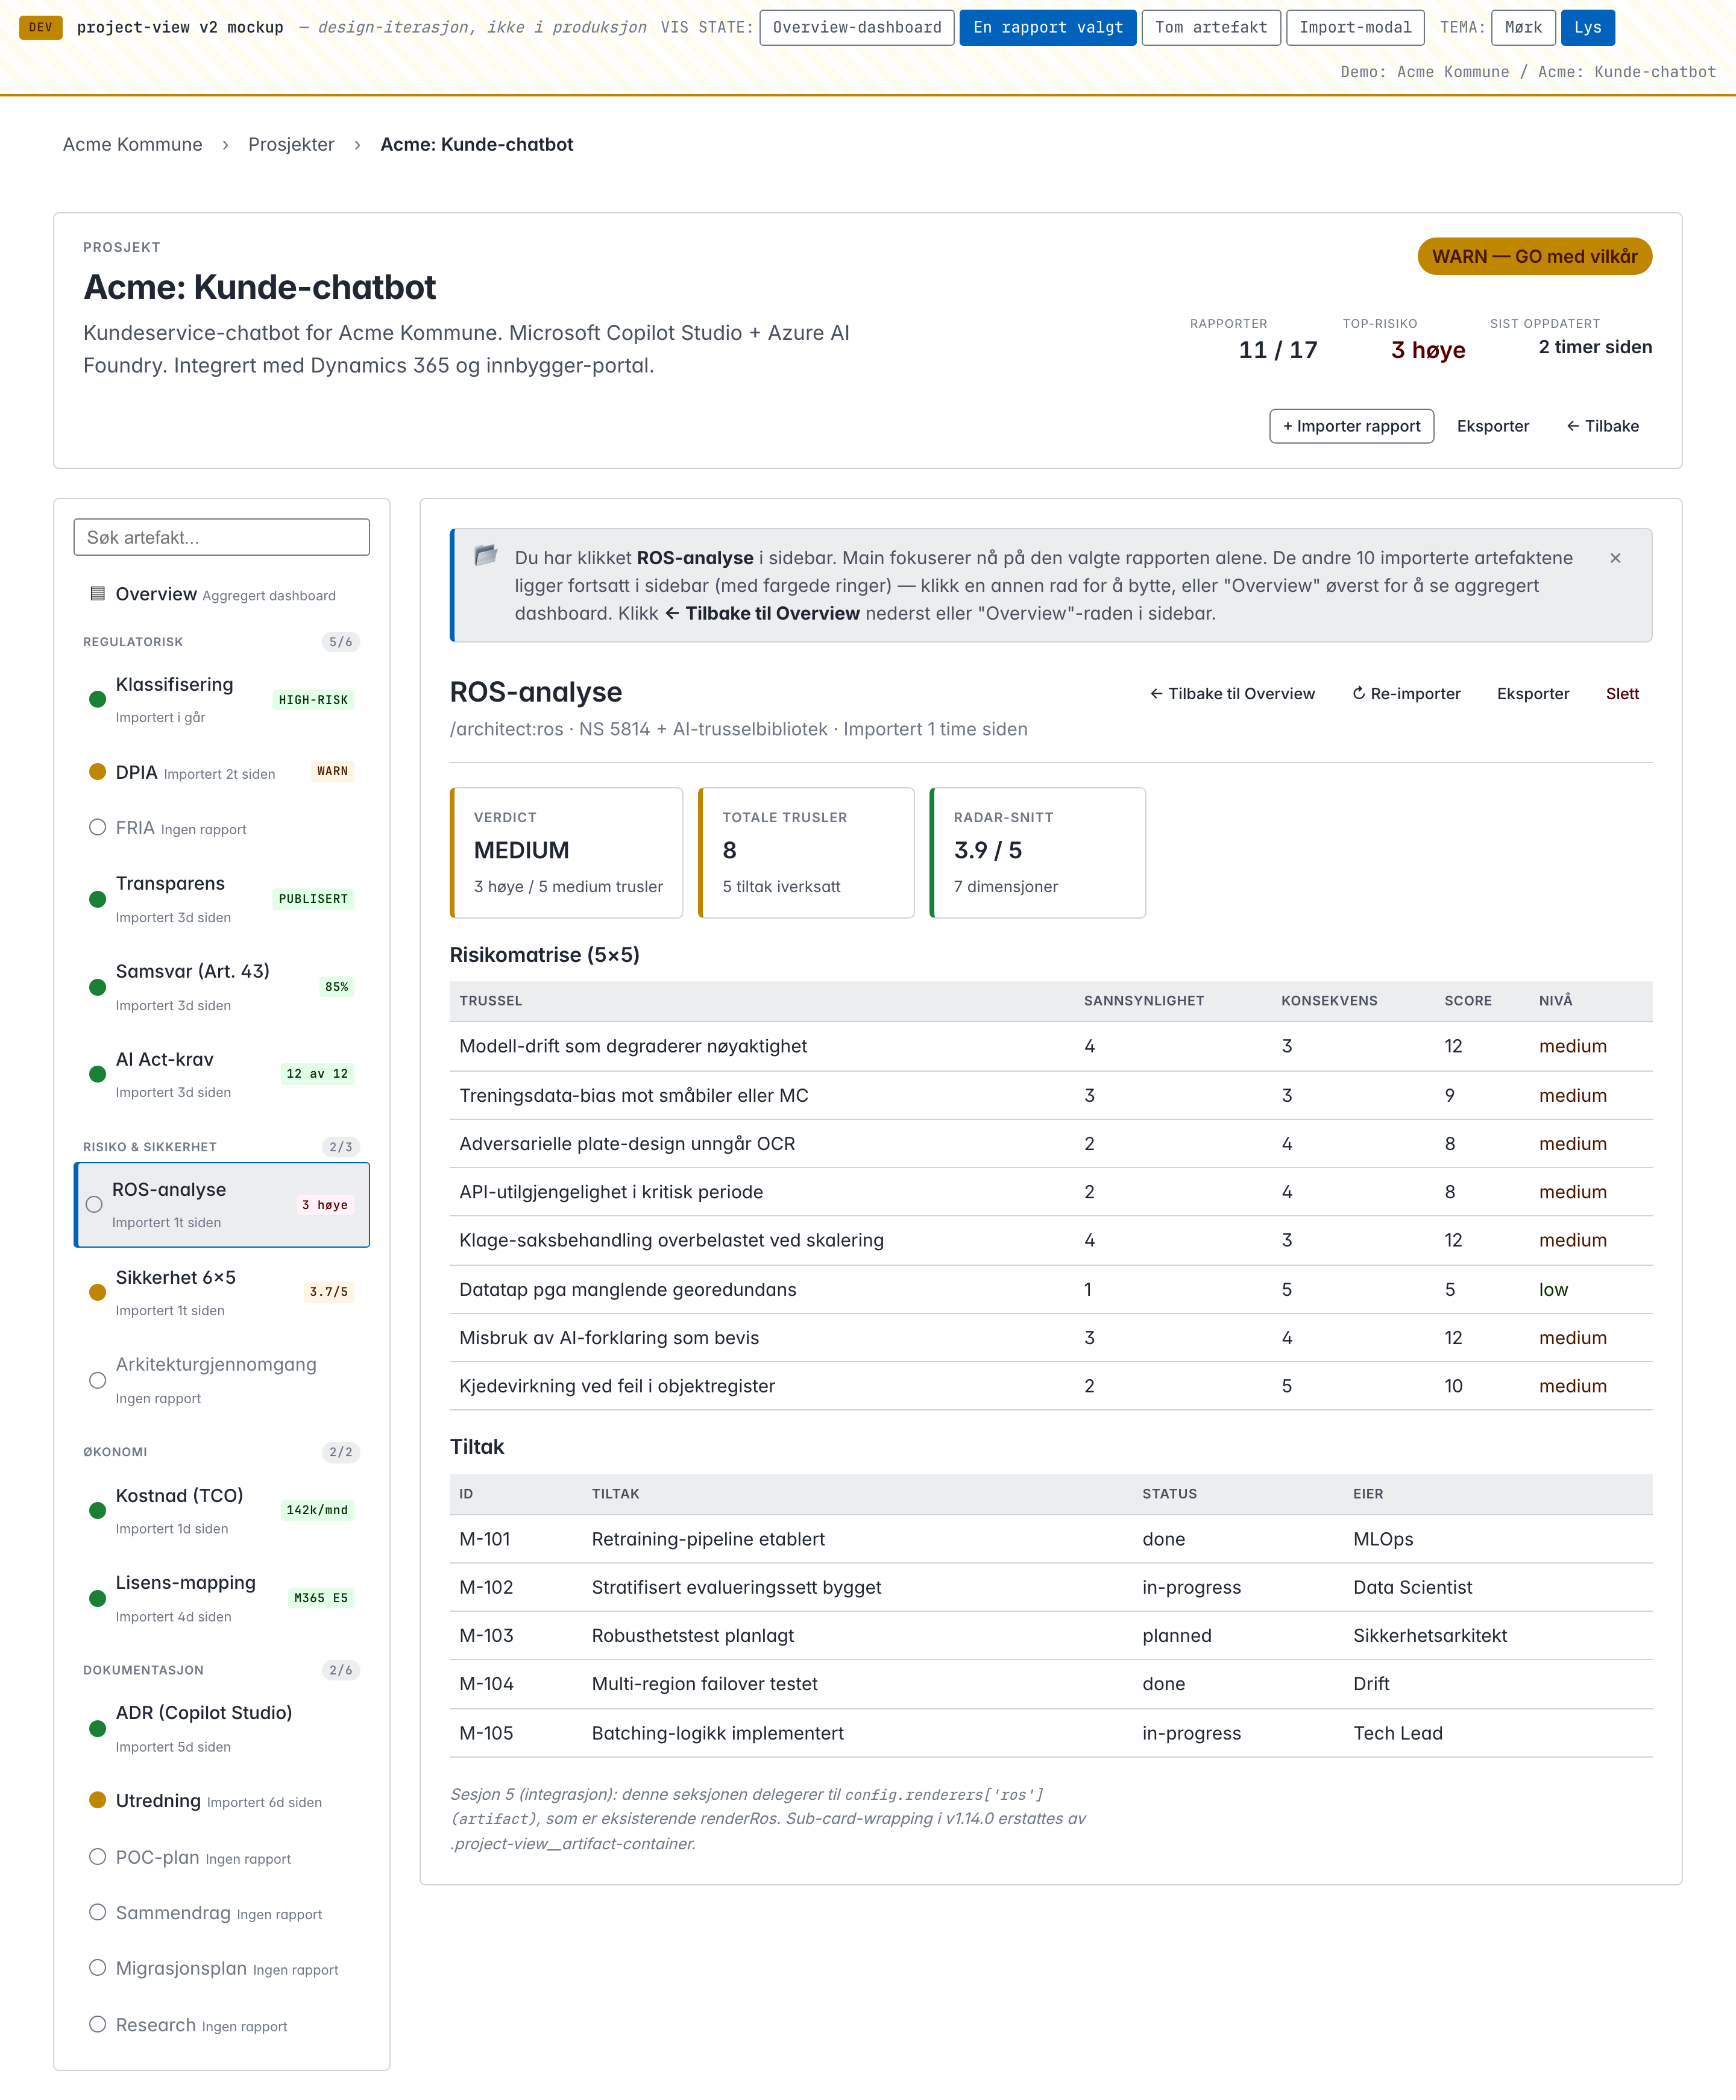
Task: Enable the Mørk theme
Action: click(x=1523, y=27)
